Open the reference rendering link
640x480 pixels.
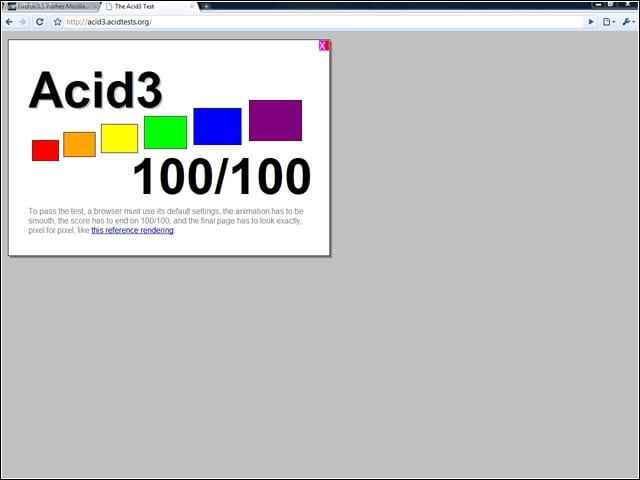(x=132, y=230)
